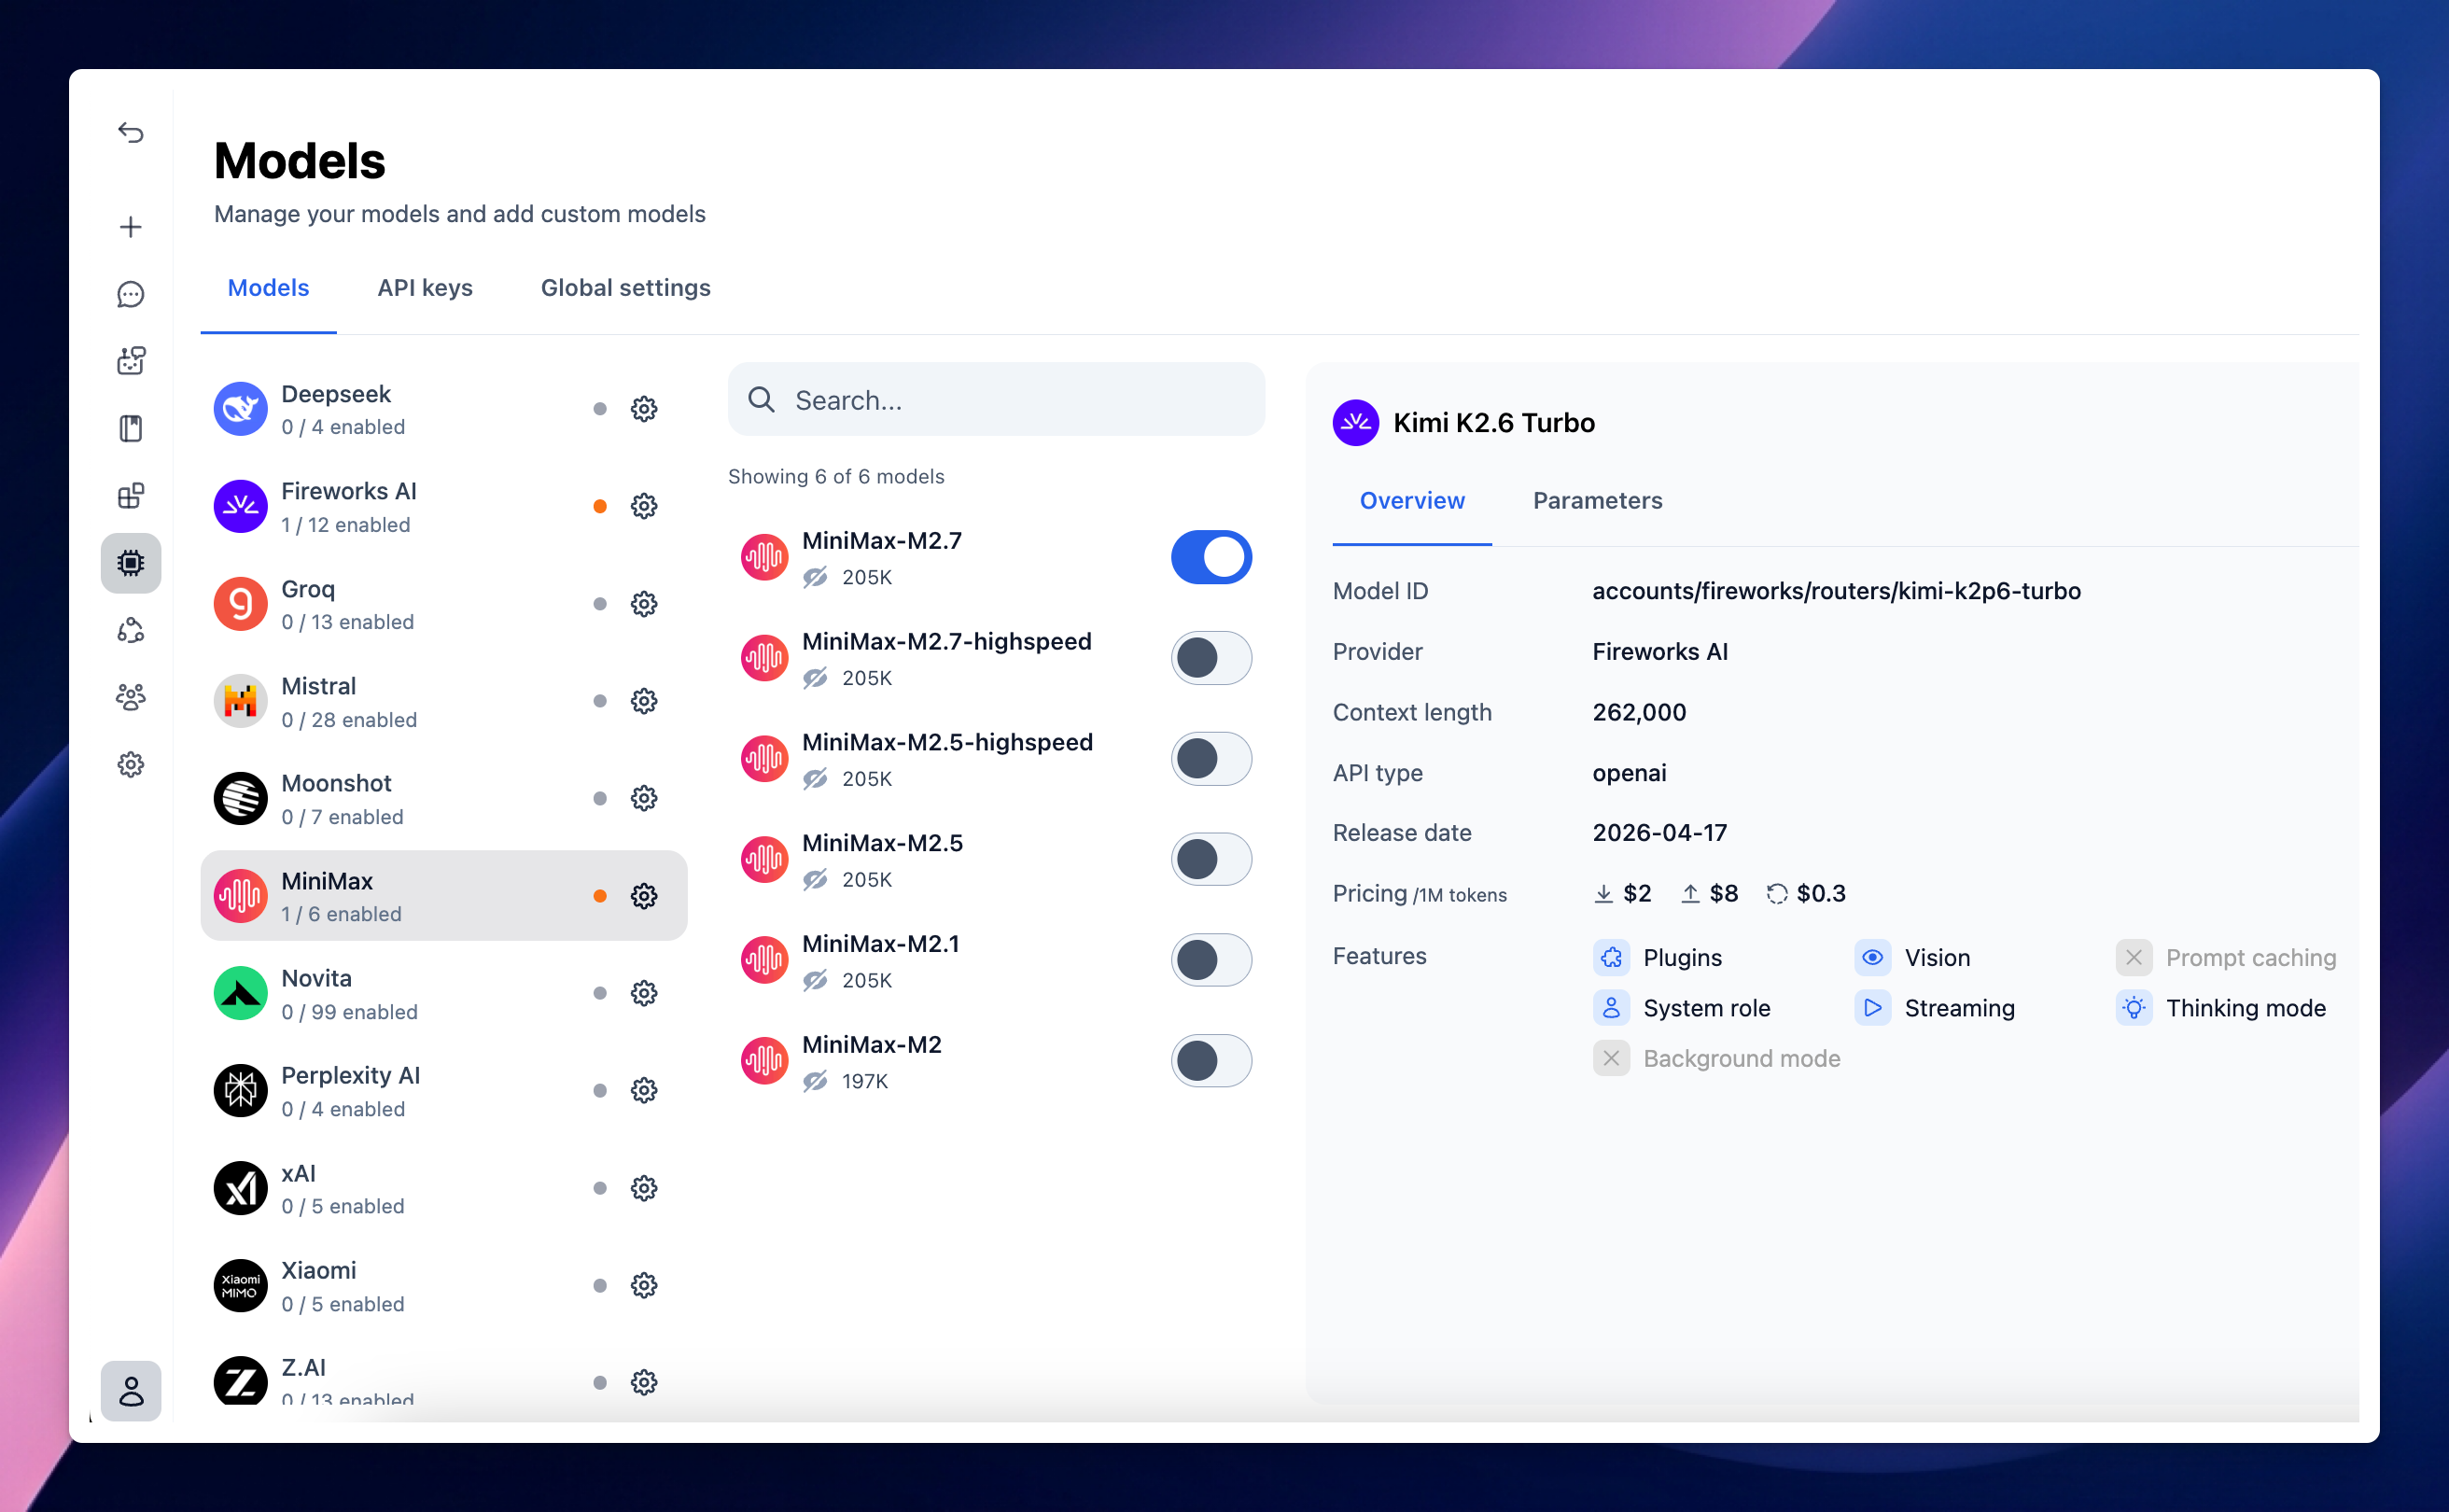Viewport: 2449px width, 1512px height.
Task: Switch to the Models tab
Action: 268,288
